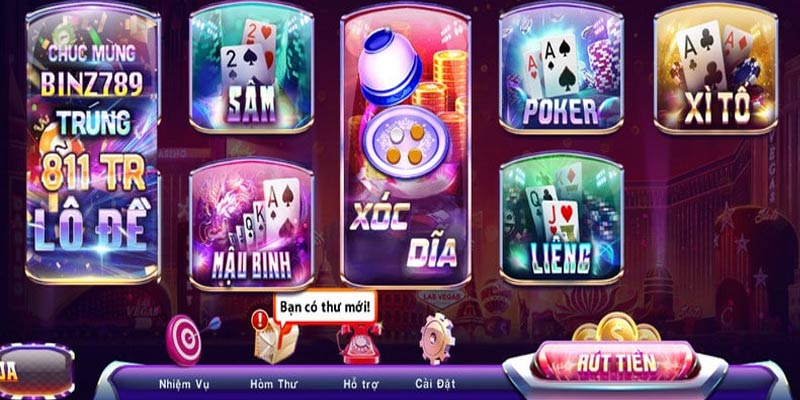Click the red exclamation mail alert badge
The width and height of the screenshot is (800, 400).
(260, 320)
